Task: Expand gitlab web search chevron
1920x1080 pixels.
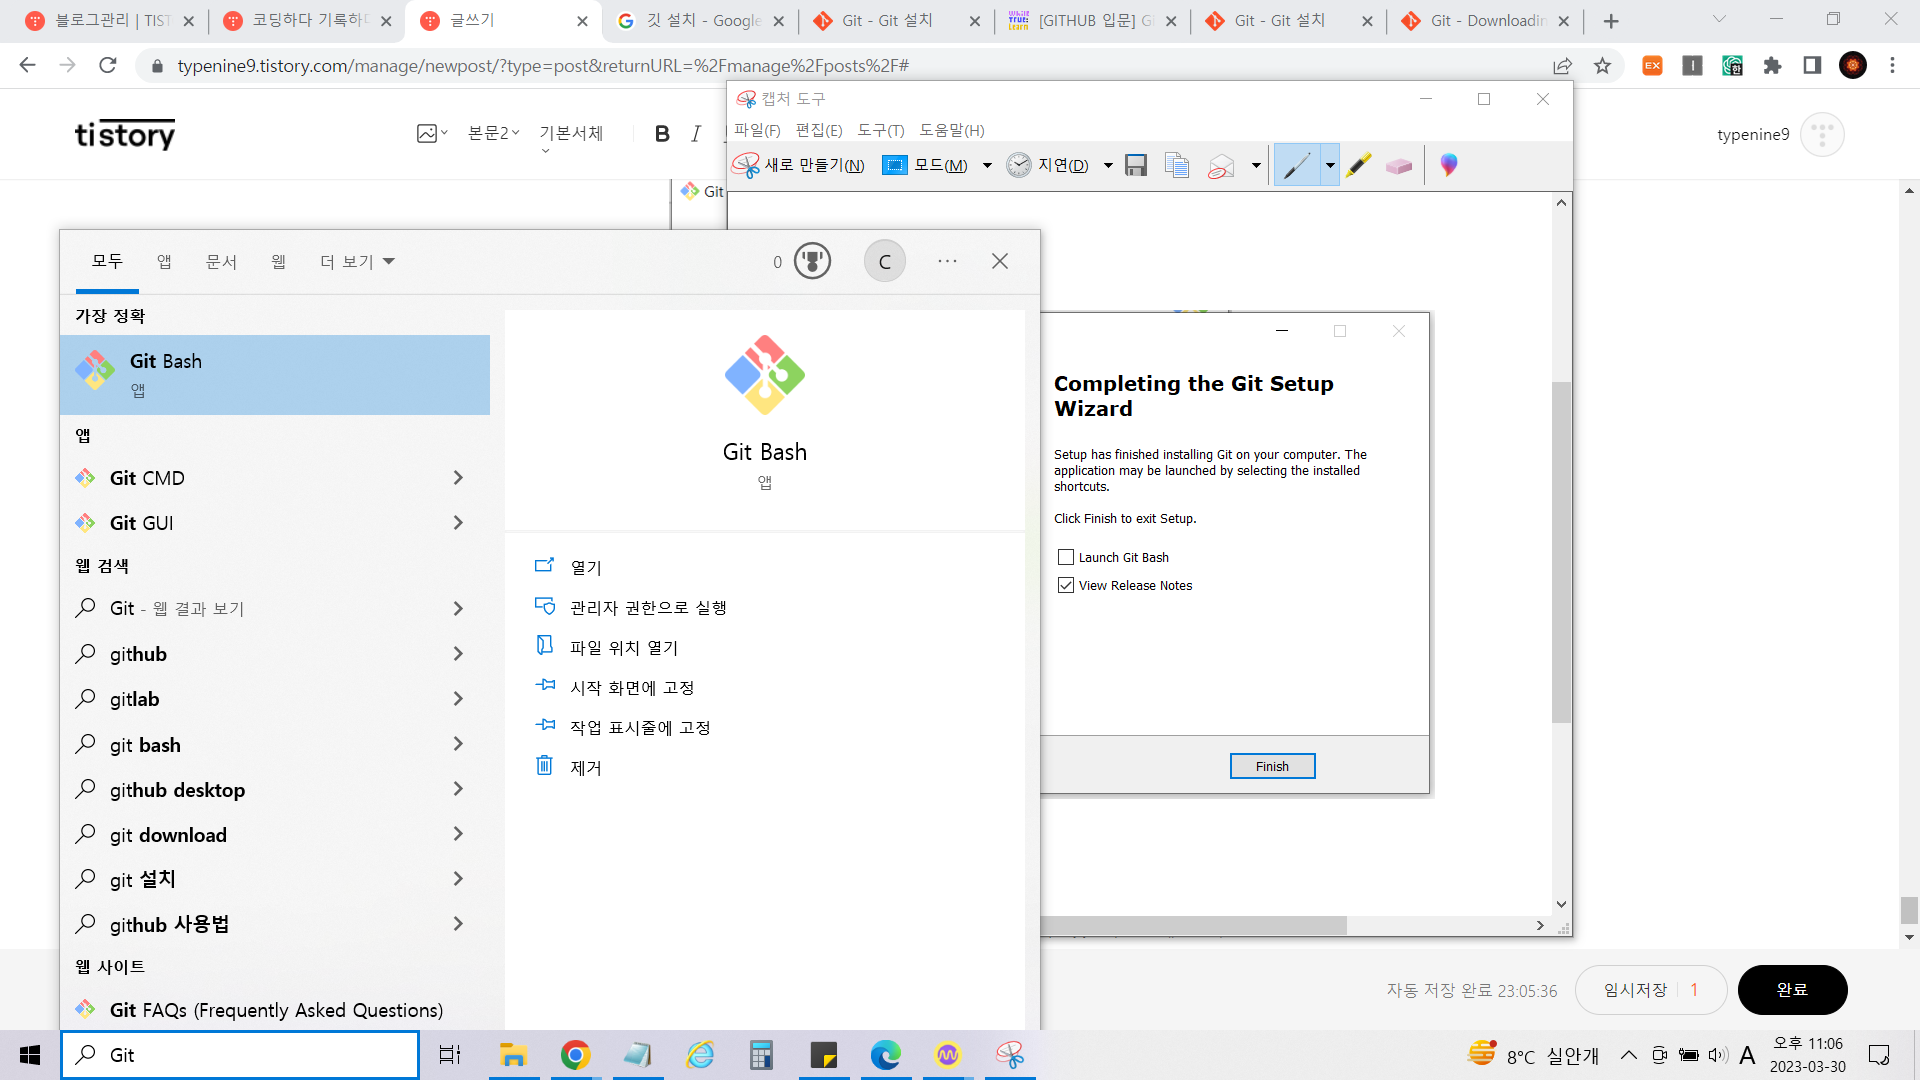Action: click(x=458, y=699)
